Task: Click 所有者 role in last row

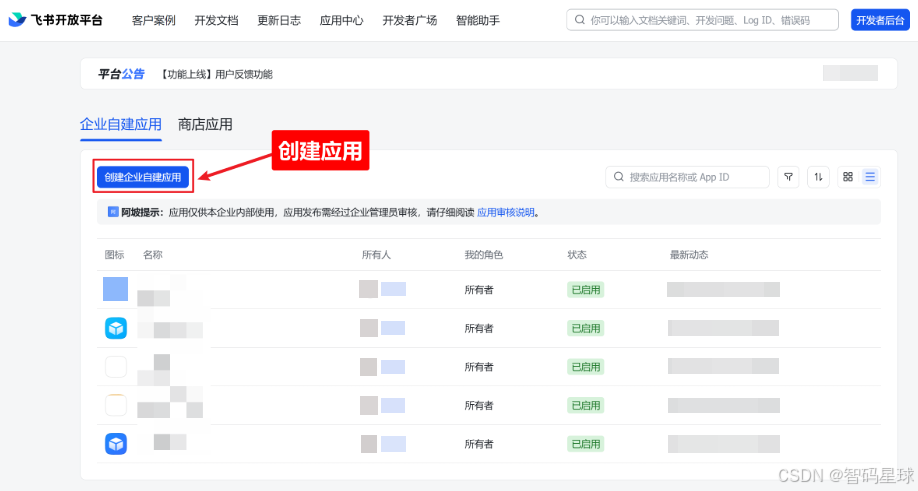Action: pyautogui.click(x=479, y=444)
